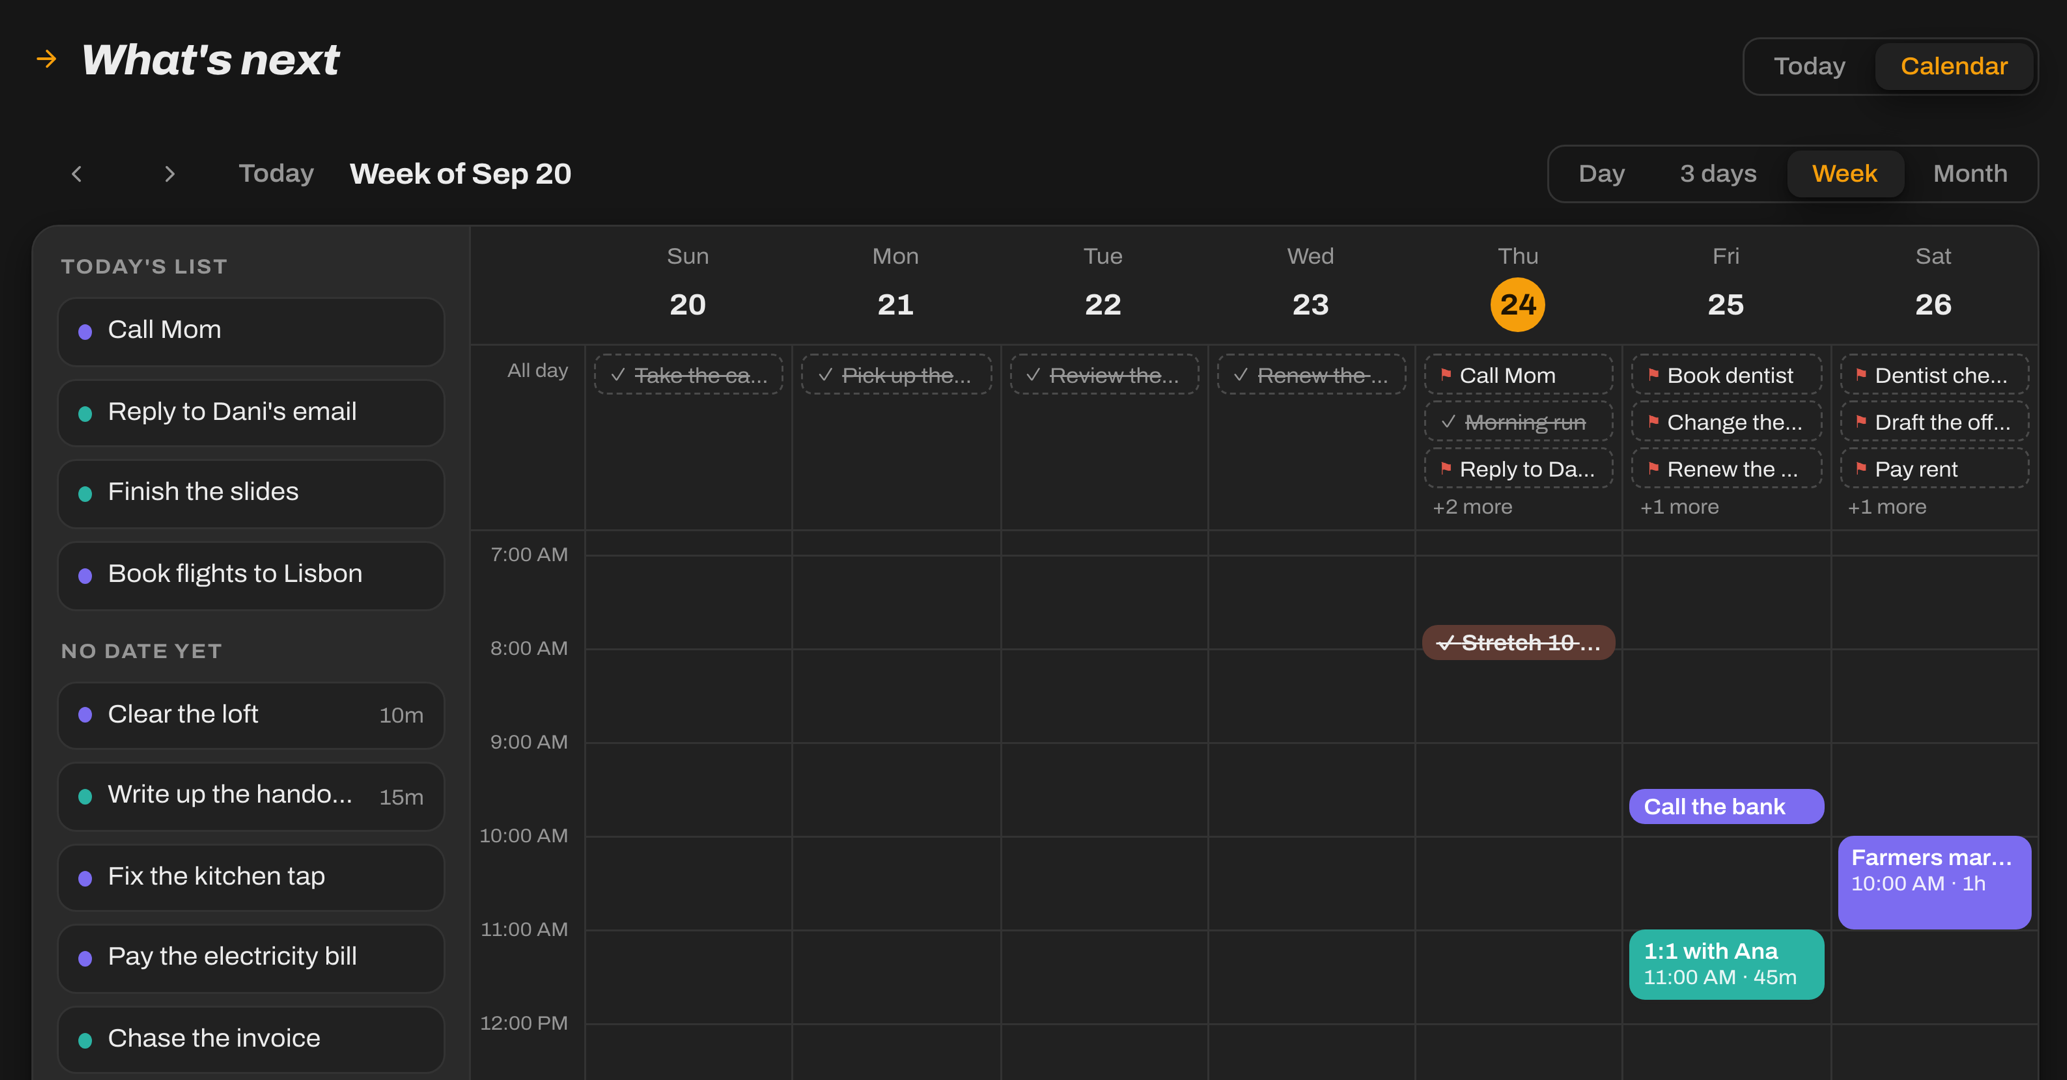Click the flag on Pay rent
This screenshot has width=2067, height=1080.
click(1861, 468)
